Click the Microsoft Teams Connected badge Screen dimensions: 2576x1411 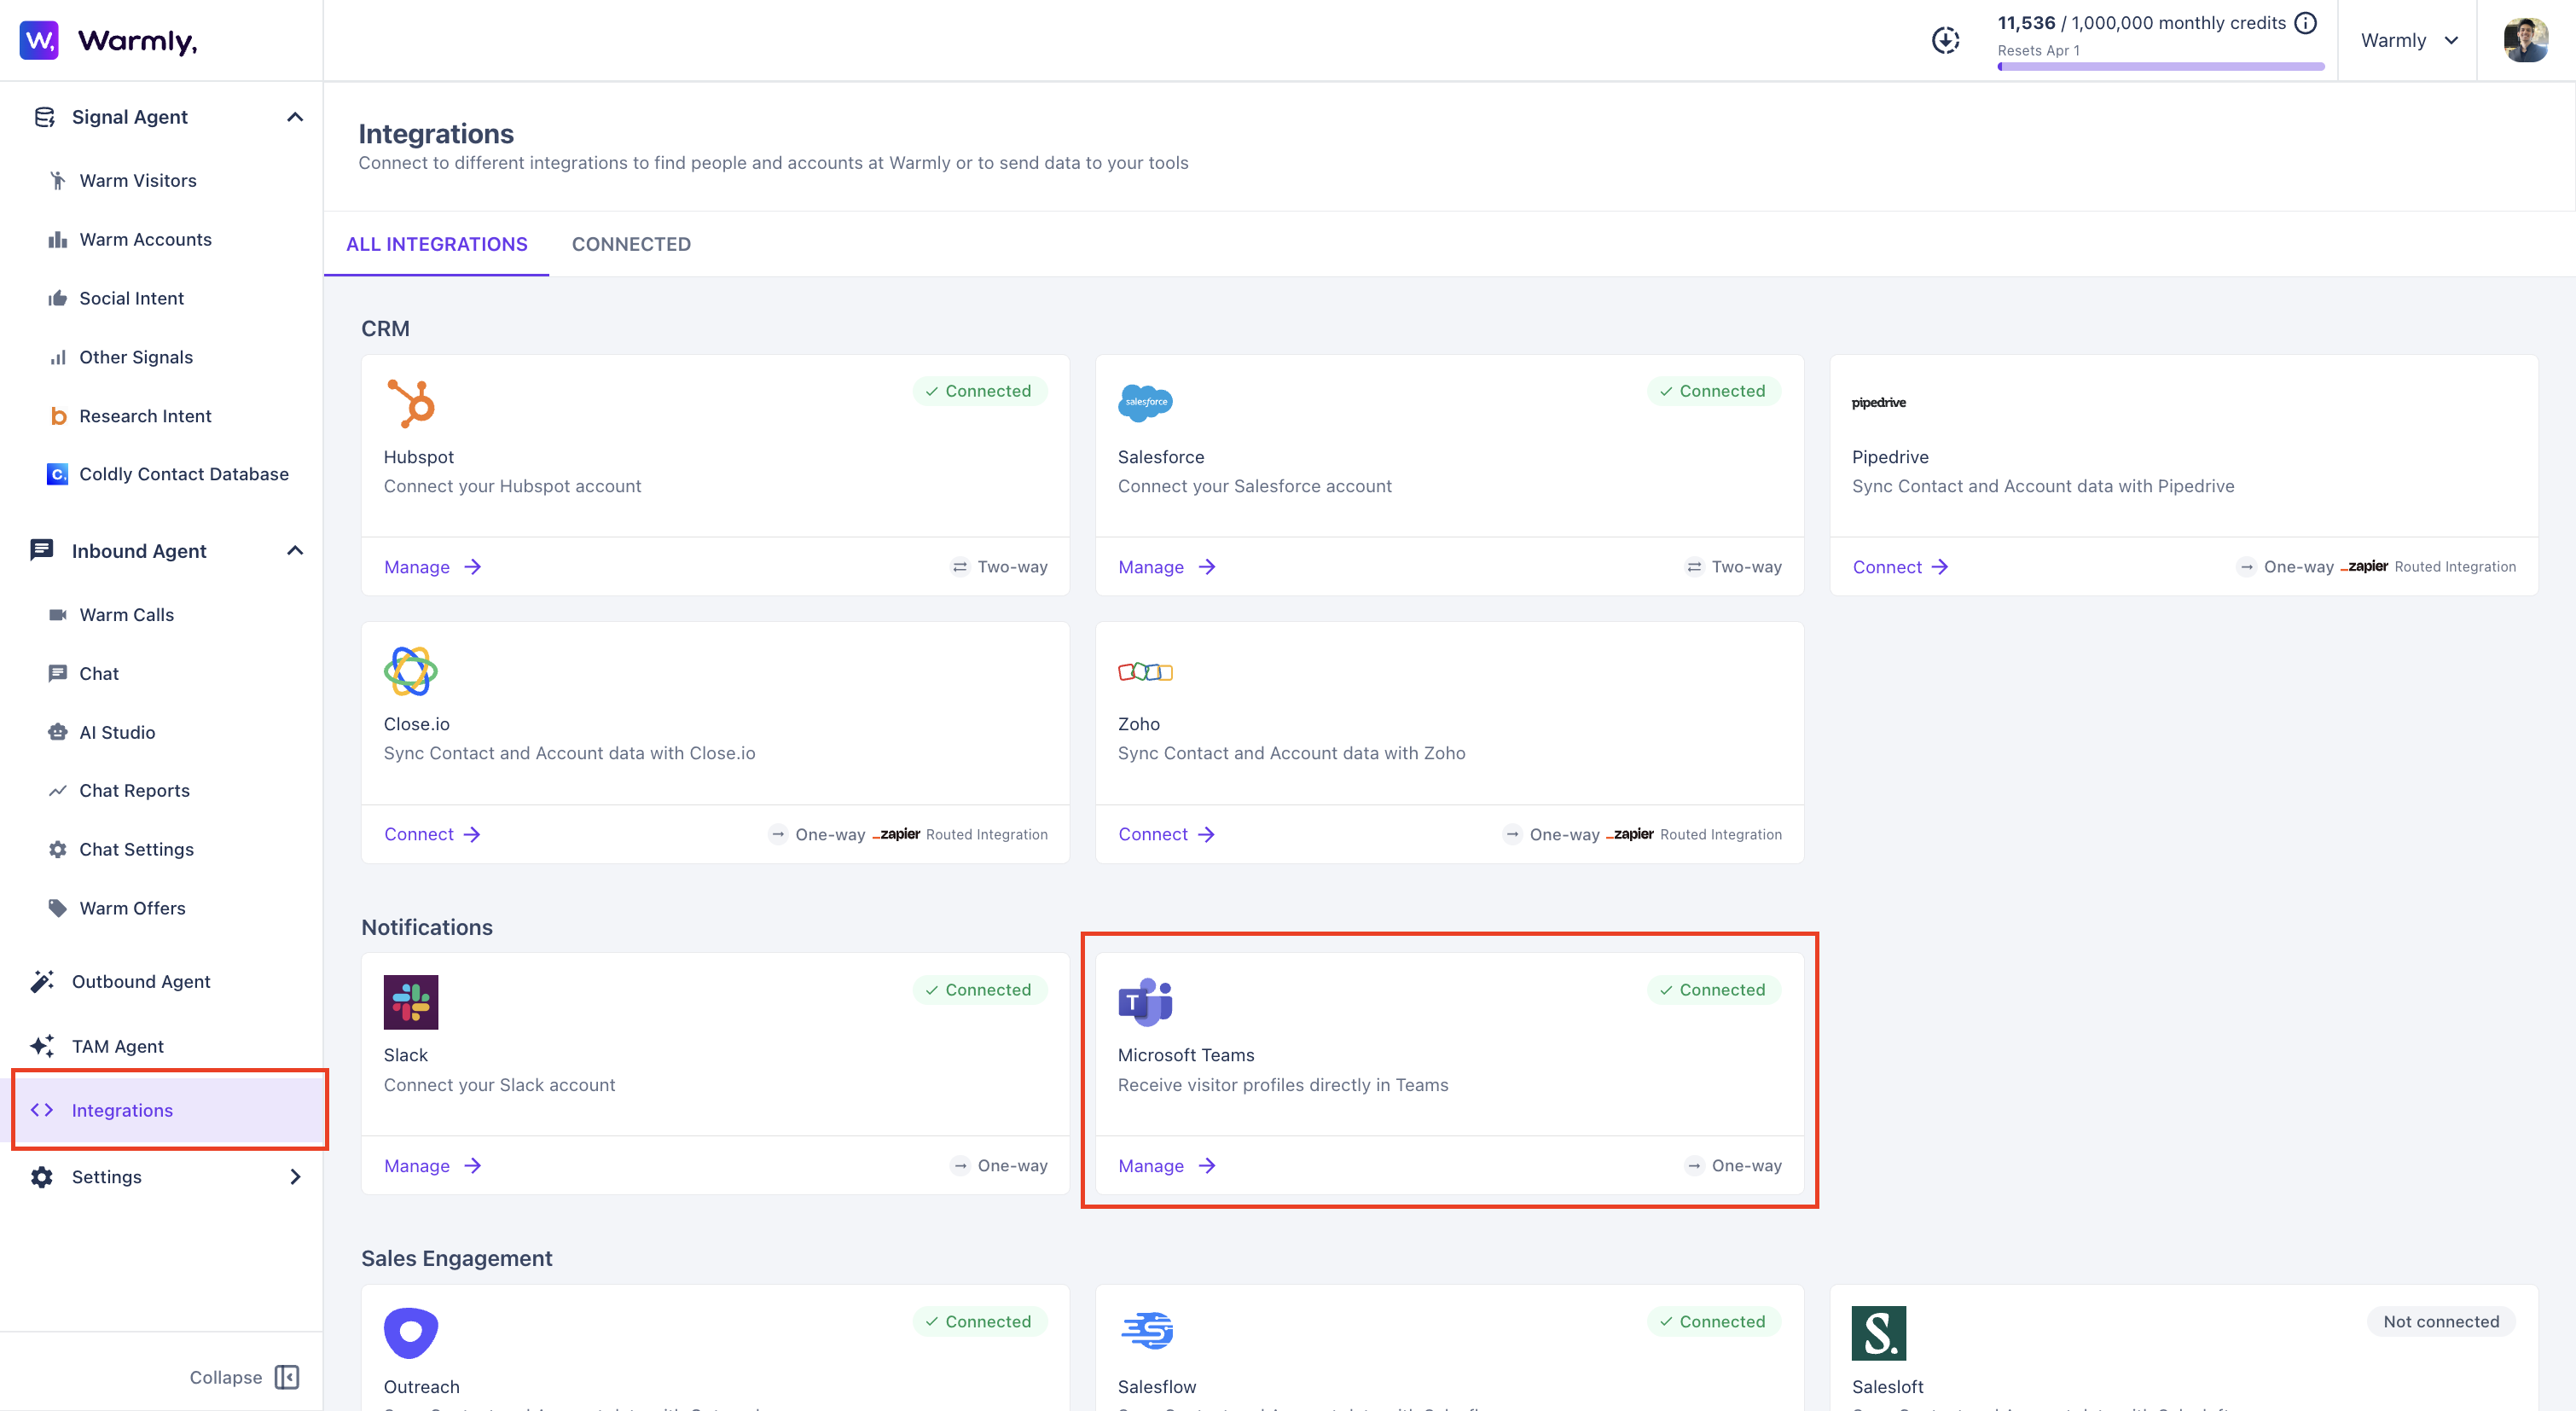point(1713,990)
